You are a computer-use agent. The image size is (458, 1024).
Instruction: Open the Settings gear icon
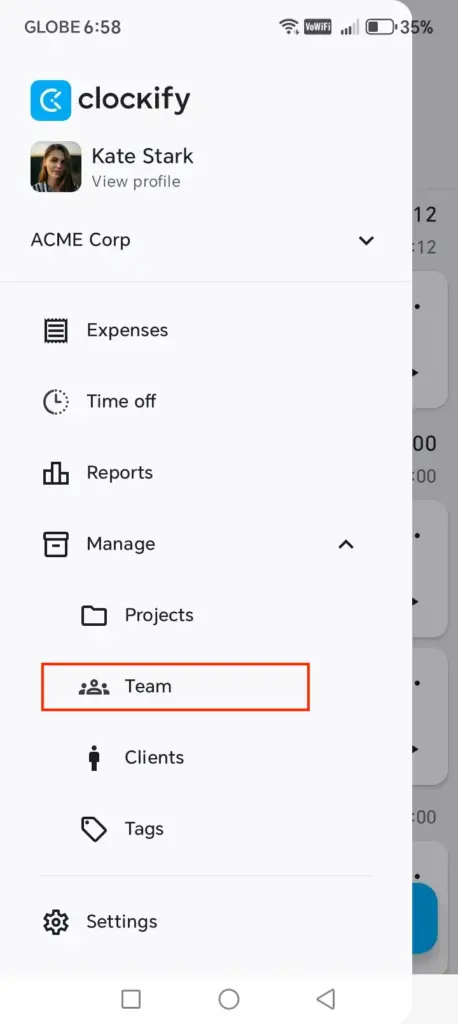(x=56, y=922)
